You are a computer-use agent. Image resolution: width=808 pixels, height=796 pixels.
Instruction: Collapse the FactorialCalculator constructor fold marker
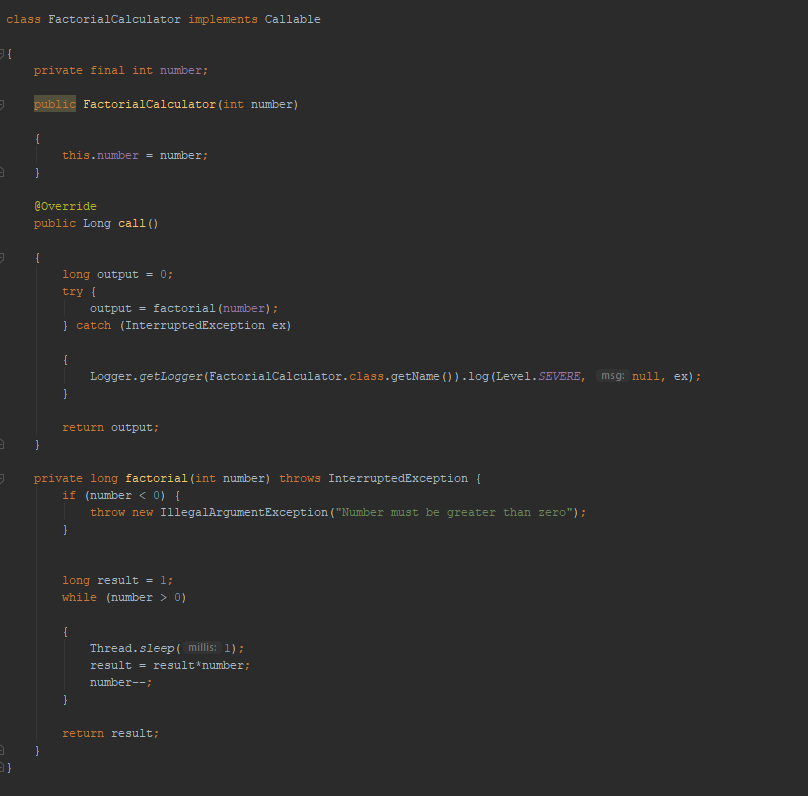(x=5, y=103)
